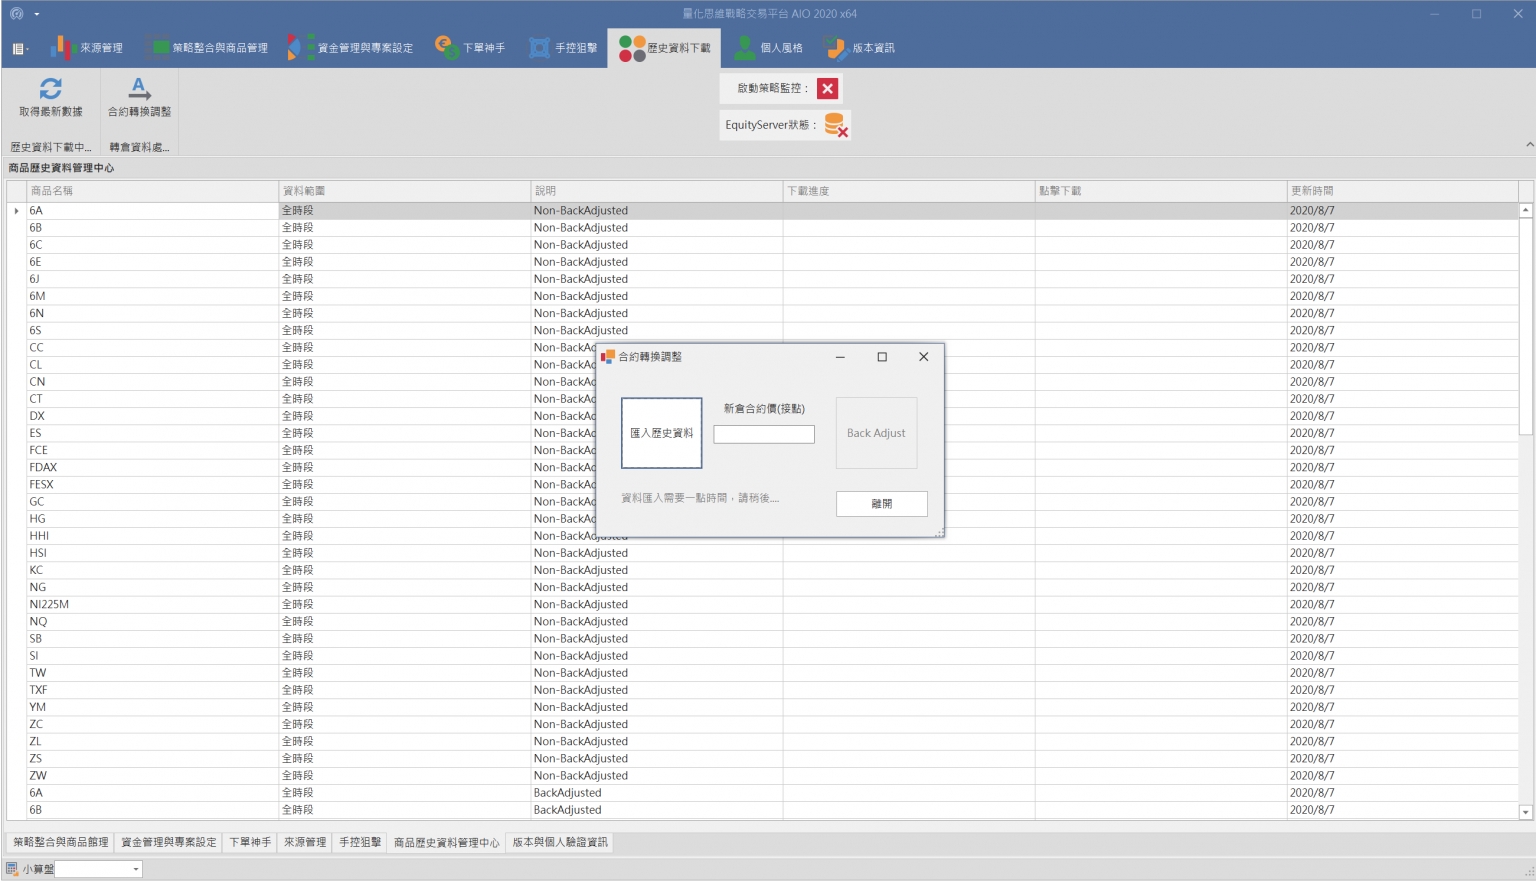Click the 匯入歷史資料 button

click(x=661, y=433)
